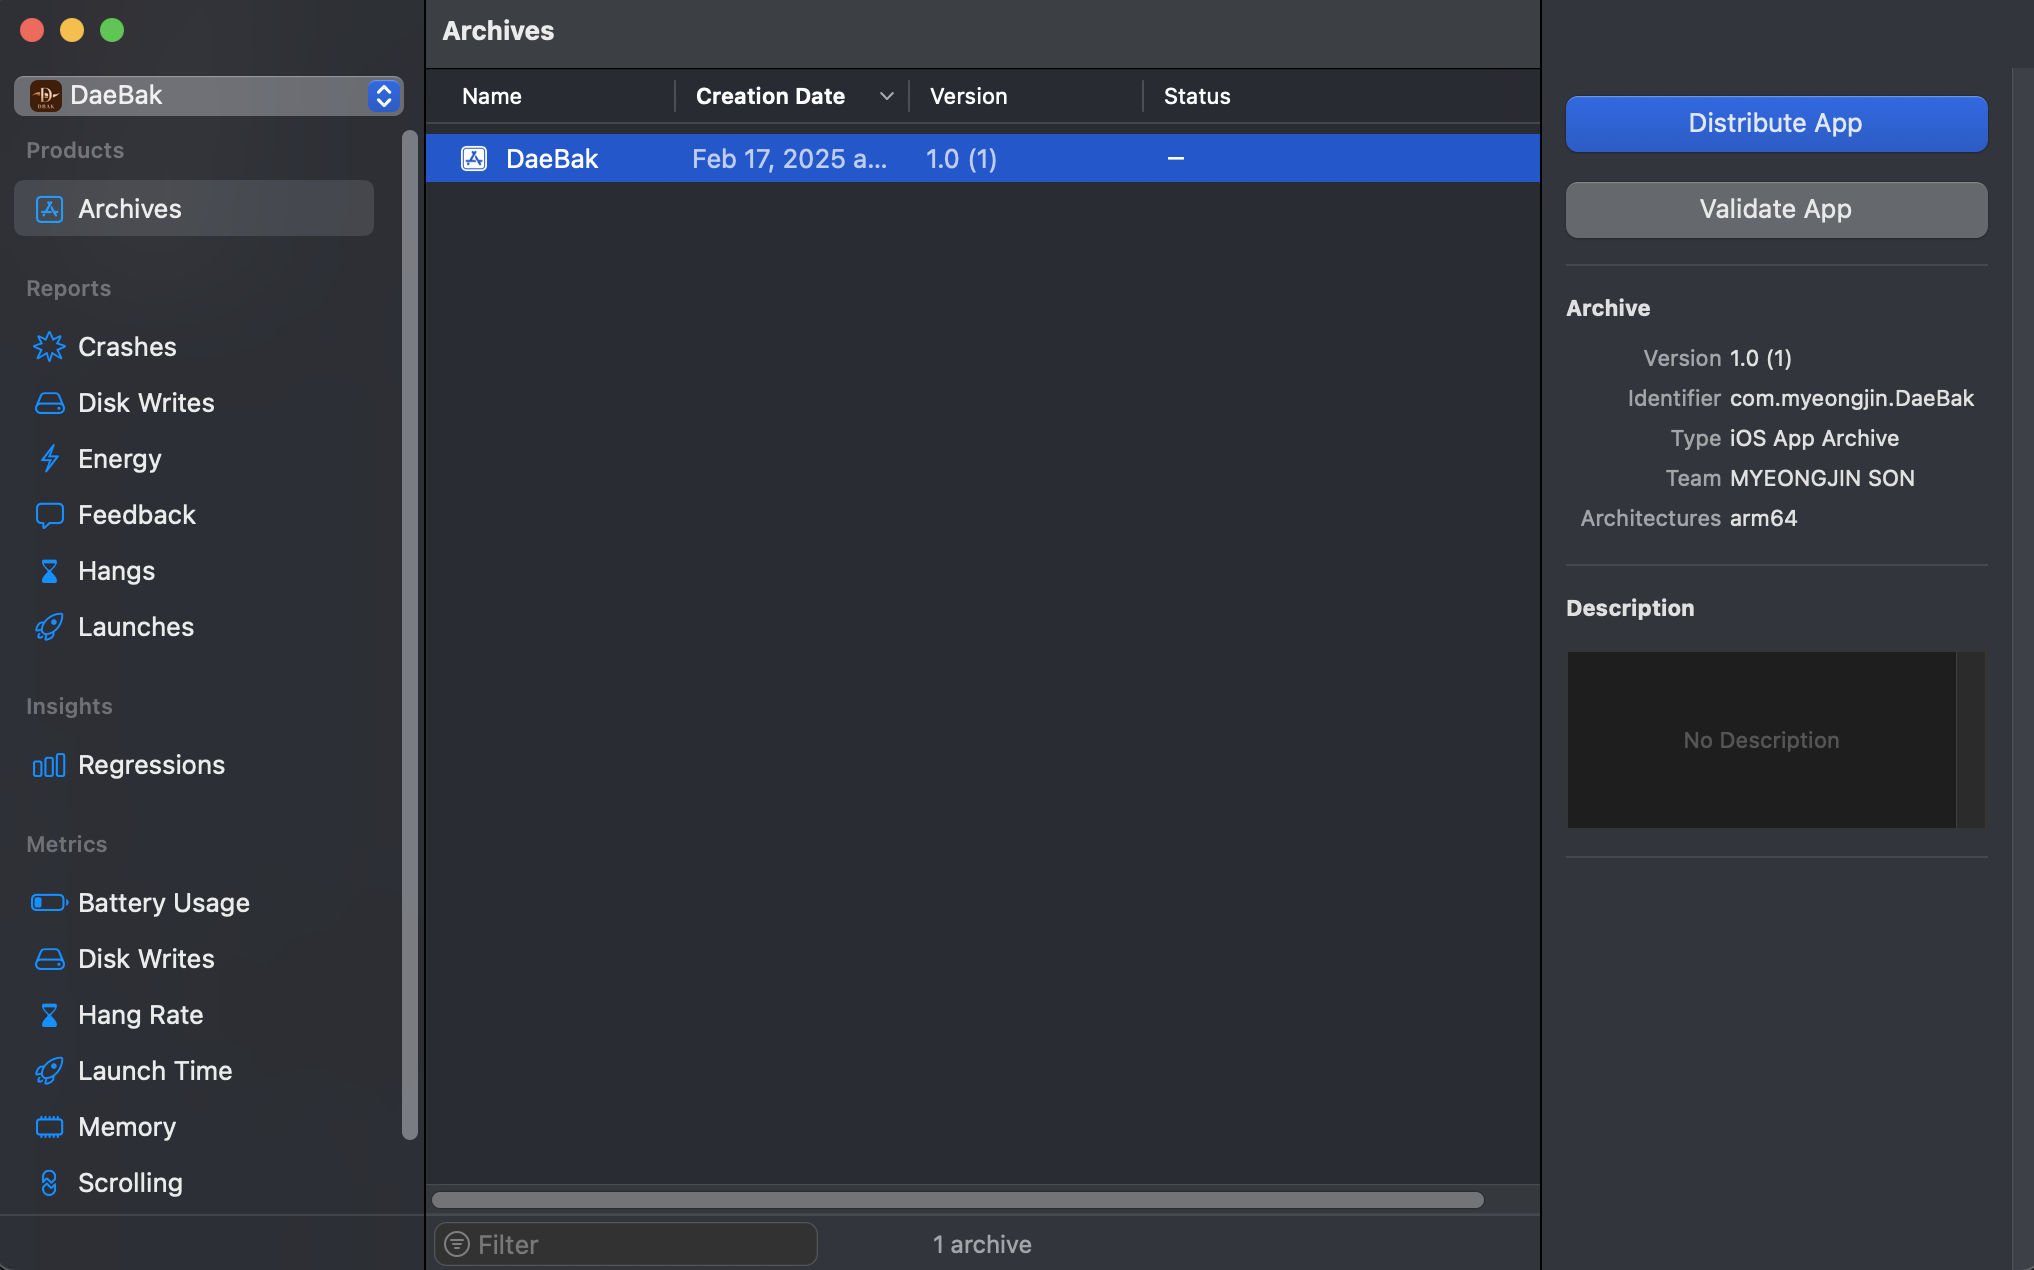Viewport: 2034px width, 1270px height.
Task: Open the Crashes report
Action: pyautogui.click(x=127, y=347)
